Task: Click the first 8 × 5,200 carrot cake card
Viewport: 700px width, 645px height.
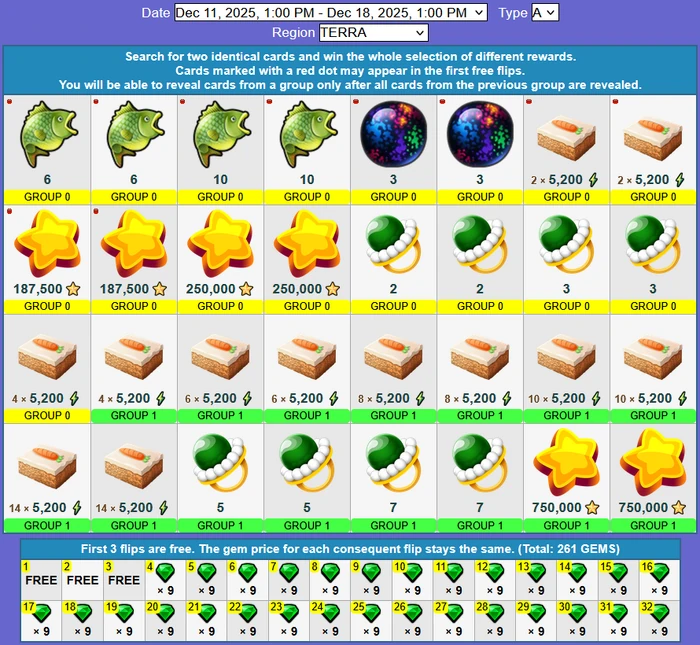Action: click(393, 369)
